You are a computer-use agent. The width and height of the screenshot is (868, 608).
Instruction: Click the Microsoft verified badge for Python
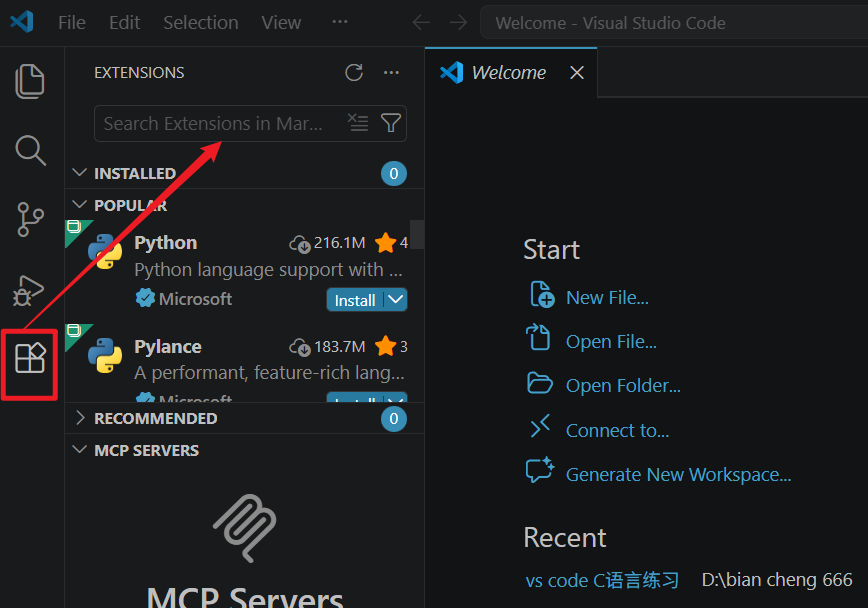[145, 298]
